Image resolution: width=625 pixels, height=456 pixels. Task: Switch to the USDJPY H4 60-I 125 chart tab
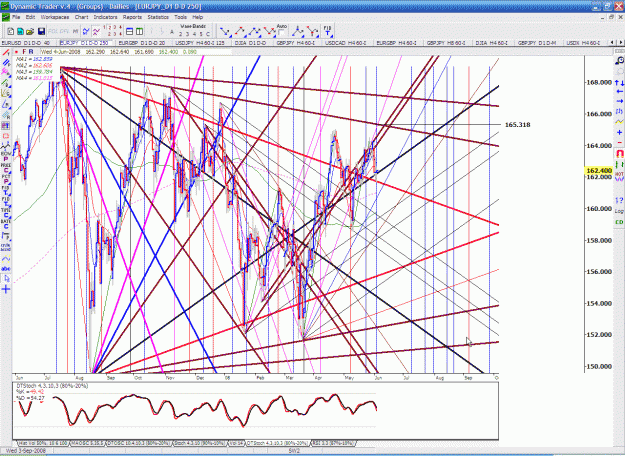[x=200, y=43]
